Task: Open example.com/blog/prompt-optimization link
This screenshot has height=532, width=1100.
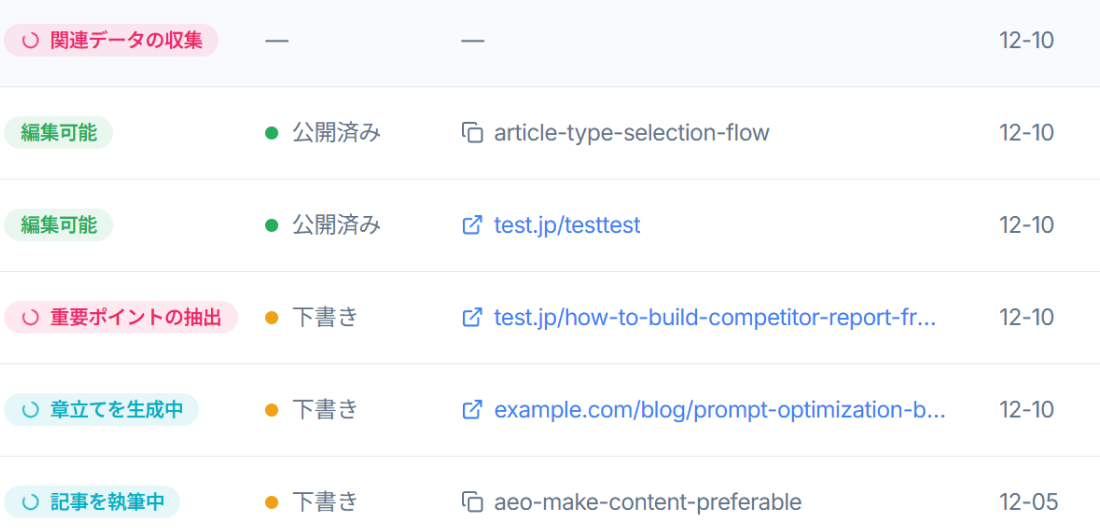Action: [720, 410]
